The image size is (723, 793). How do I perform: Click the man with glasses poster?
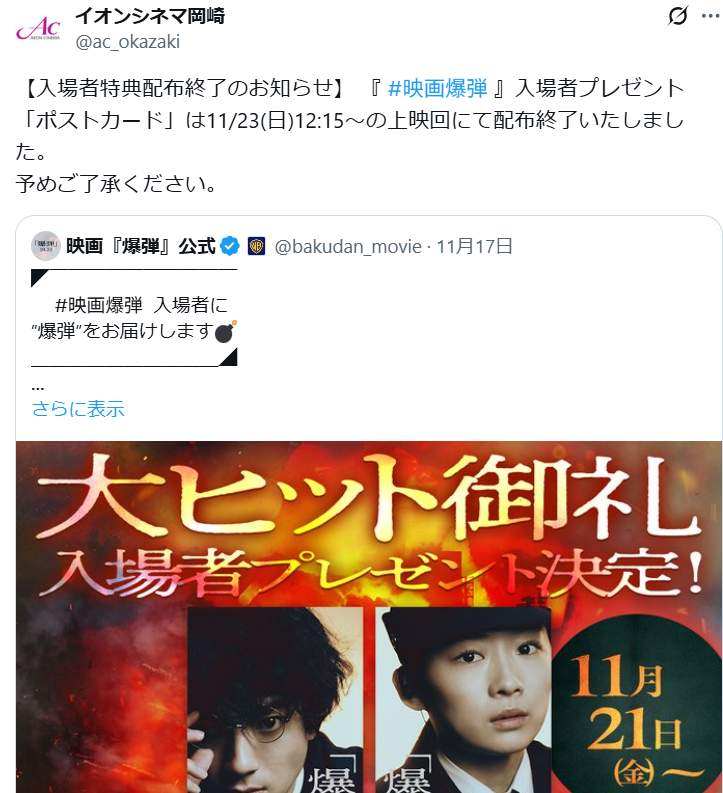pyautogui.click(x=275, y=700)
